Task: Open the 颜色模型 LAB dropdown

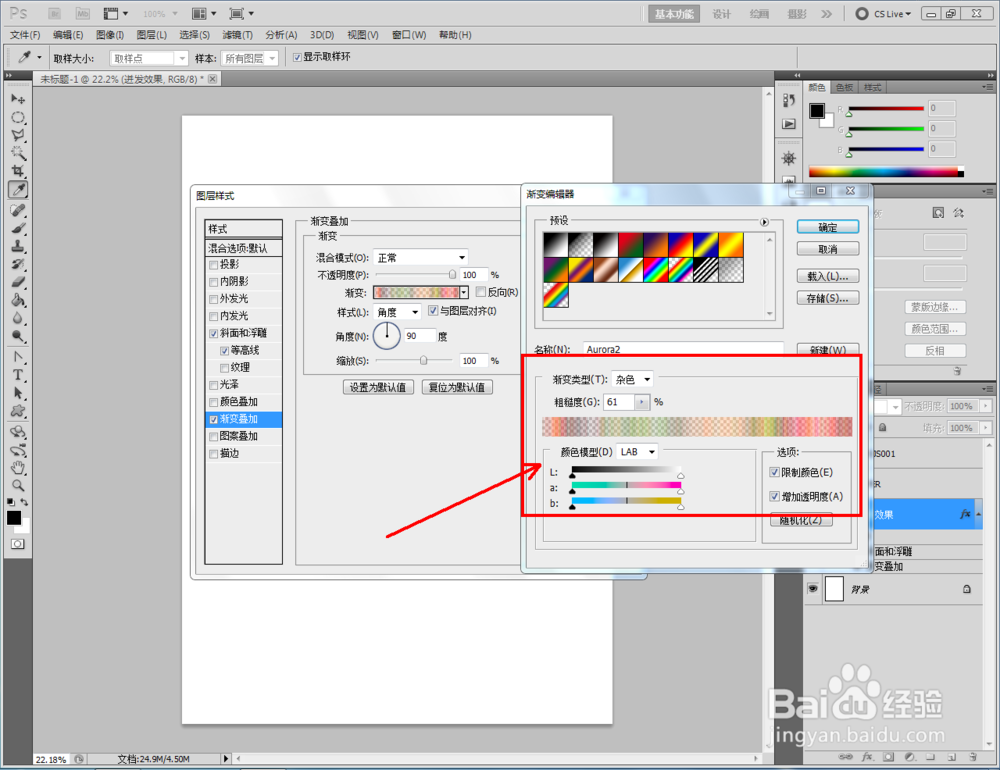Action: [637, 452]
